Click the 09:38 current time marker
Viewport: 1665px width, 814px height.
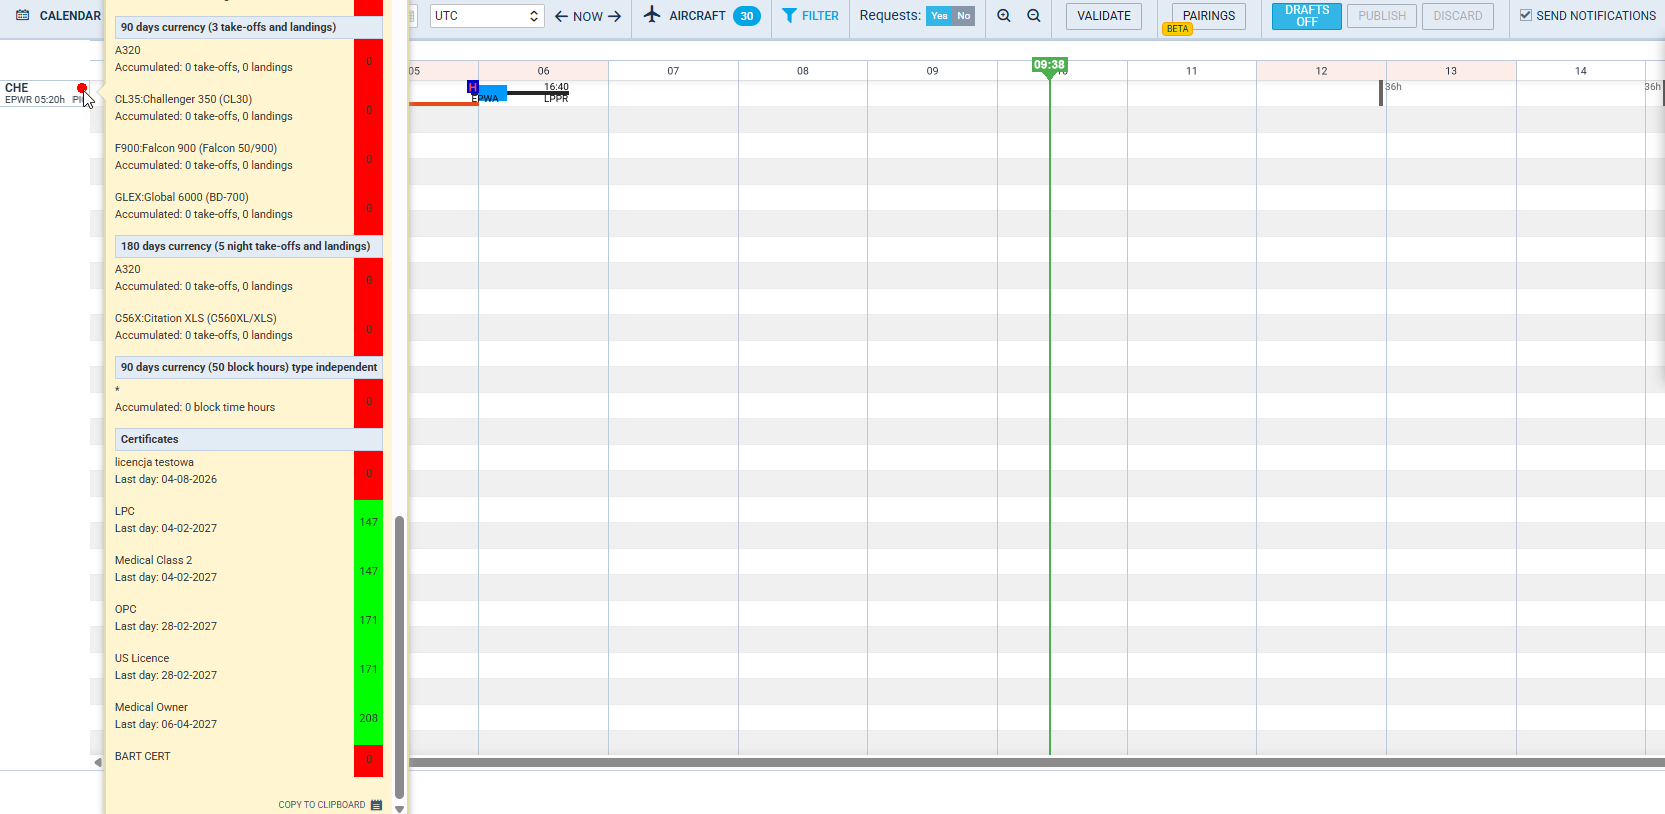pyautogui.click(x=1049, y=65)
